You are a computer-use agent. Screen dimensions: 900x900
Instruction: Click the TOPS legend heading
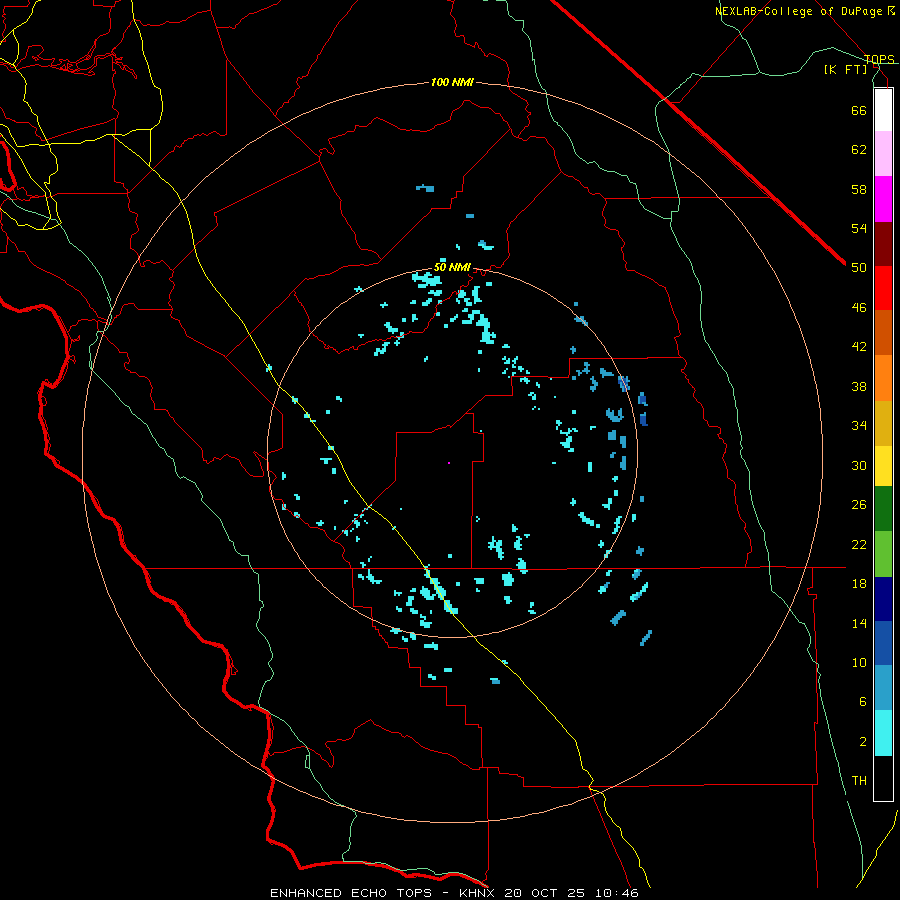tap(879, 59)
